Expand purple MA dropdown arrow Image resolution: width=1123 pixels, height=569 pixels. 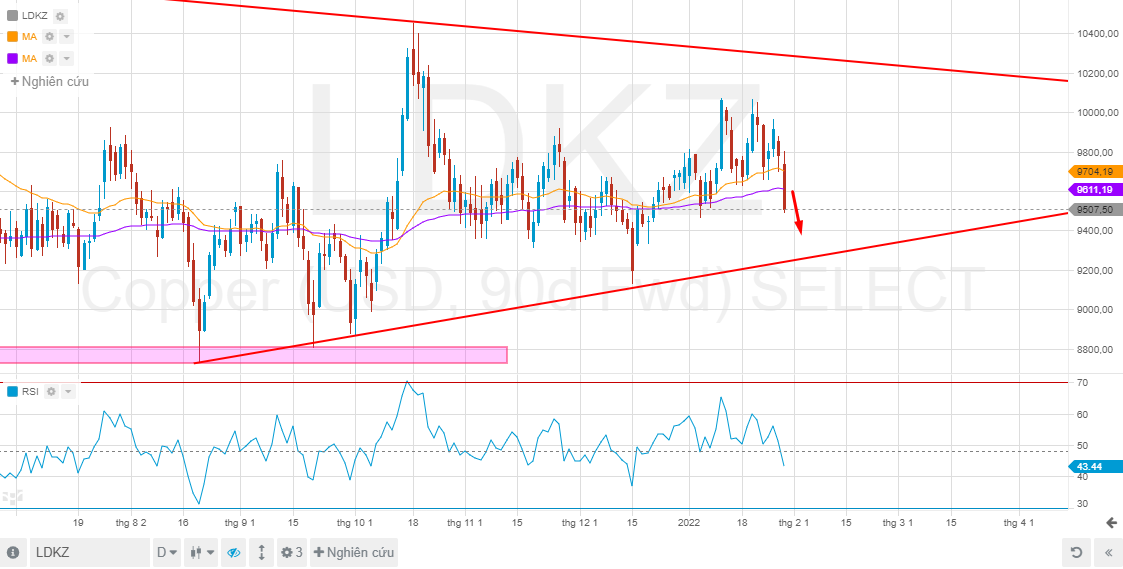coord(67,58)
